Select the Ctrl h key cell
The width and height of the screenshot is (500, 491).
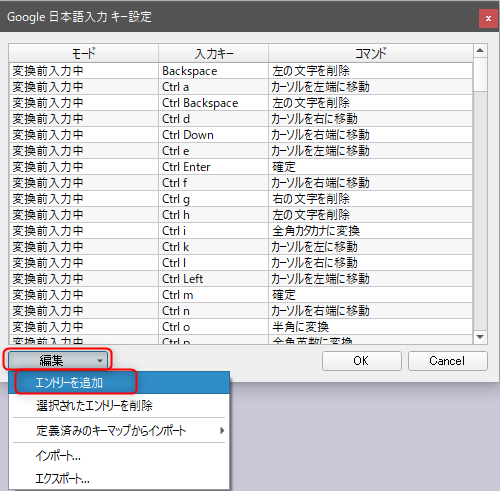[x=214, y=215]
